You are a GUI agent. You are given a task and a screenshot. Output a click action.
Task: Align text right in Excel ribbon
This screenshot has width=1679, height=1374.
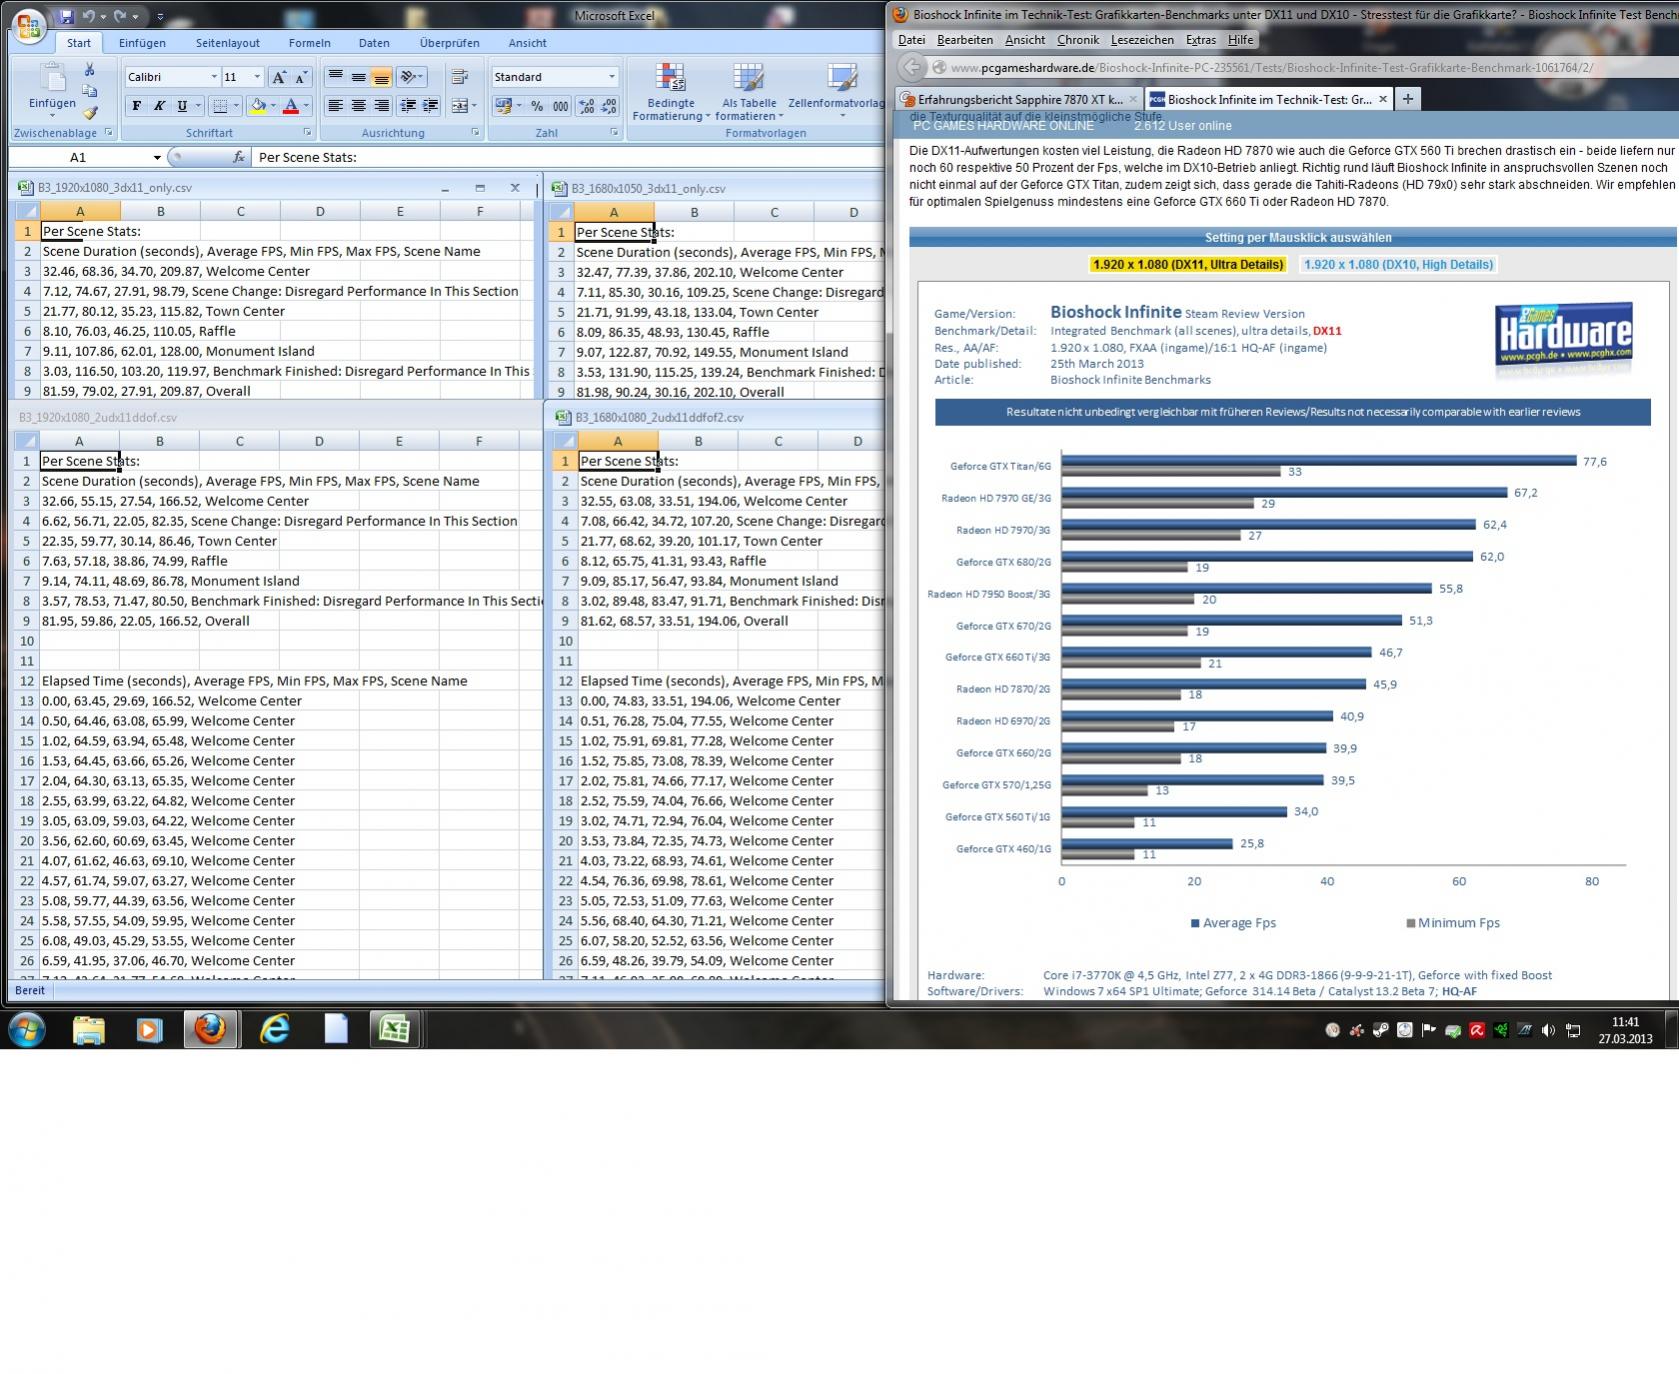pyautogui.click(x=381, y=105)
